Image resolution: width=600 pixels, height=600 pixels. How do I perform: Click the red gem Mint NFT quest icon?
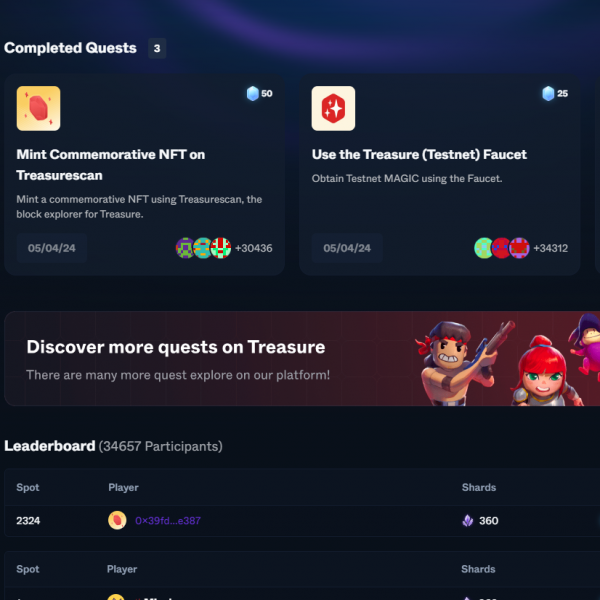point(38,108)
